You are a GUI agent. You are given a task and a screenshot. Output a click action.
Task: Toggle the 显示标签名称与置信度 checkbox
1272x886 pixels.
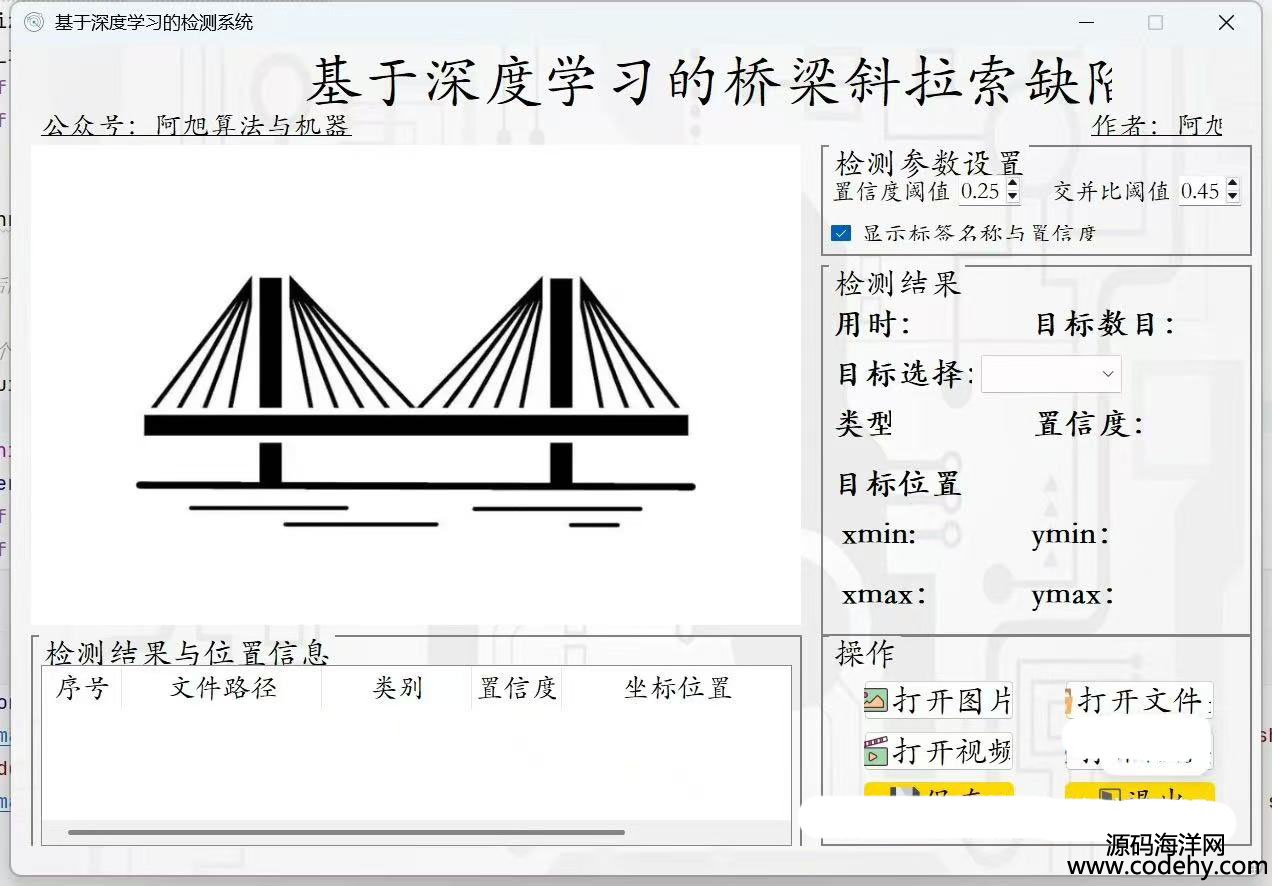click(841, 233)
